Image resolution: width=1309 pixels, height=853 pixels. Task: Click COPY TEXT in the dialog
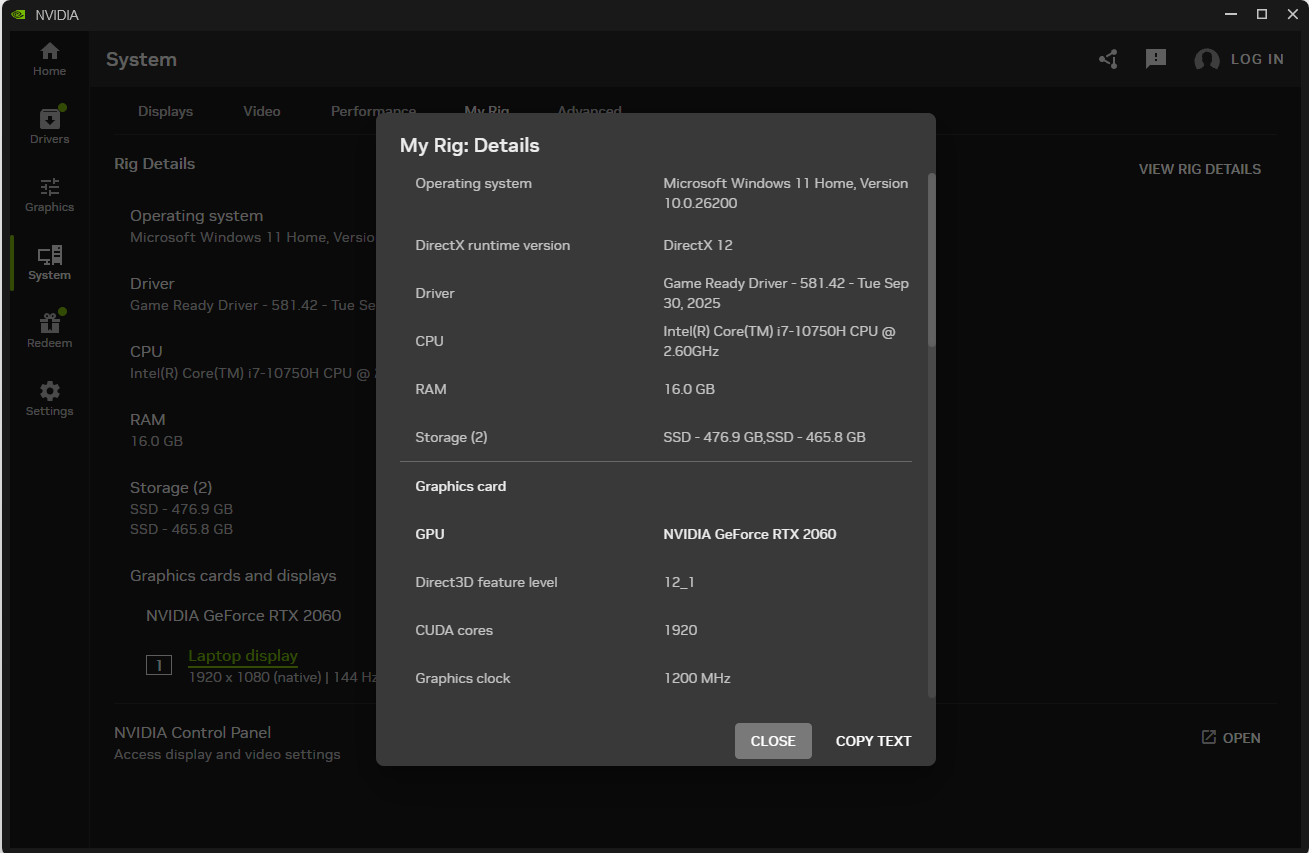pyautogui.click(x=873, y=741)
